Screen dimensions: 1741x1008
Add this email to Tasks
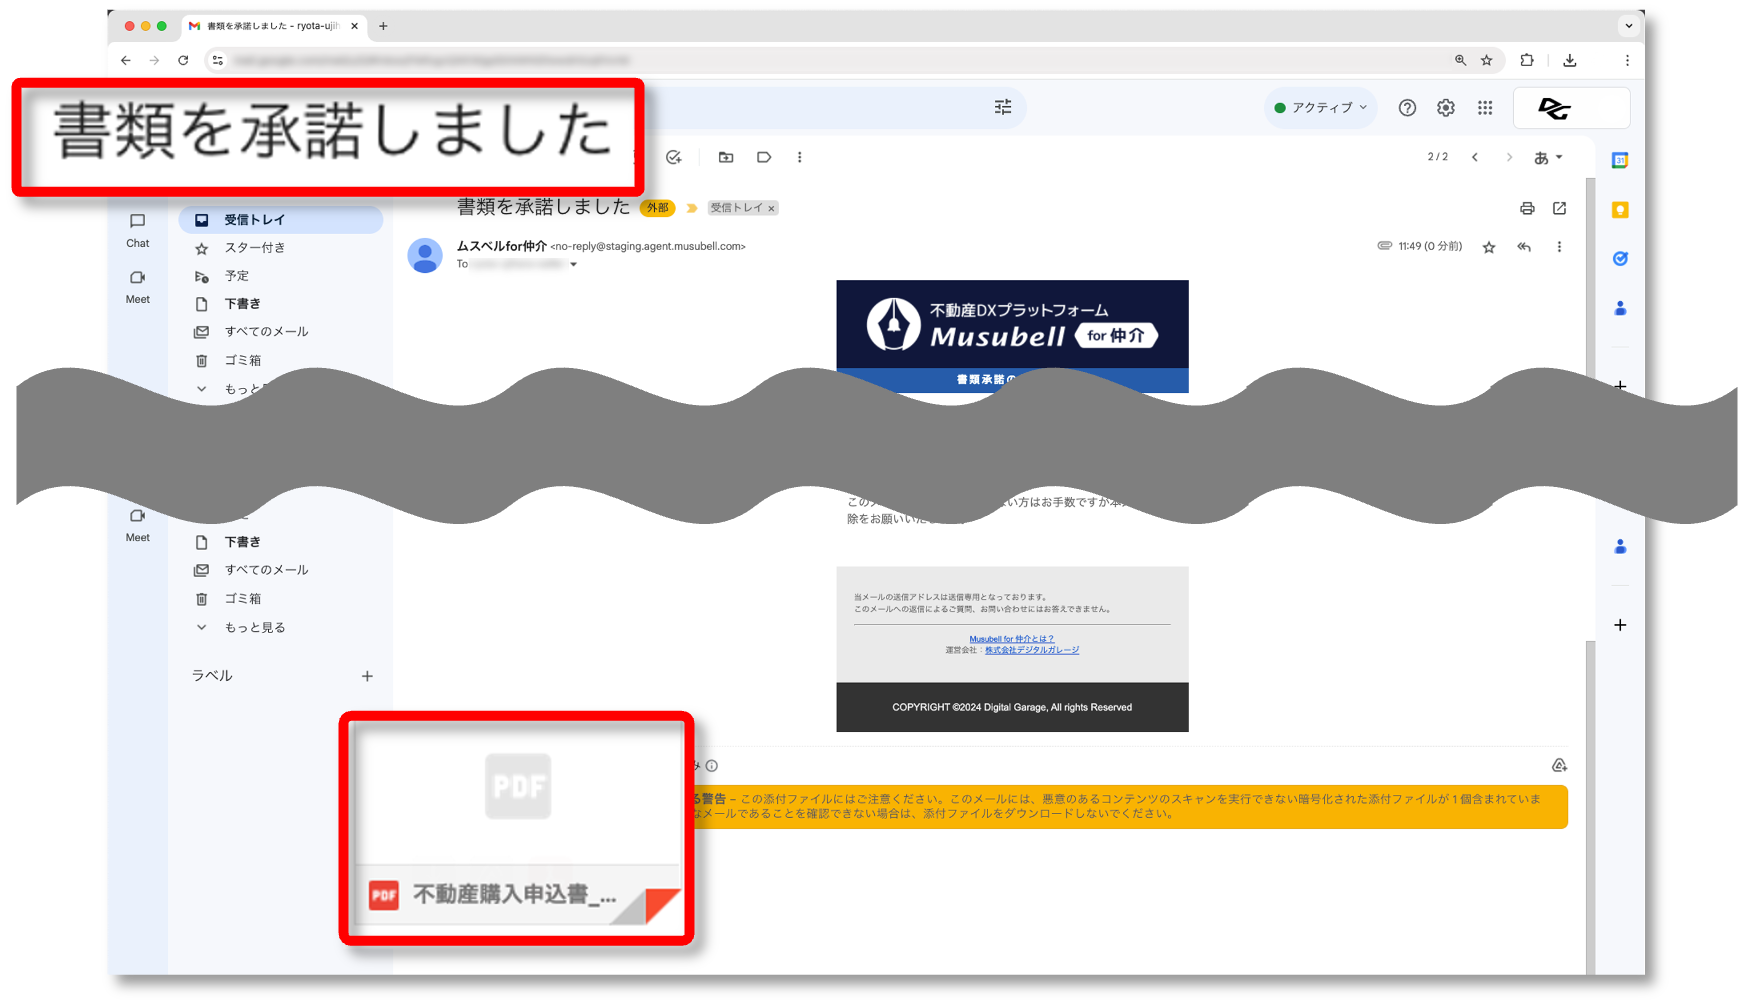(674, 157)
